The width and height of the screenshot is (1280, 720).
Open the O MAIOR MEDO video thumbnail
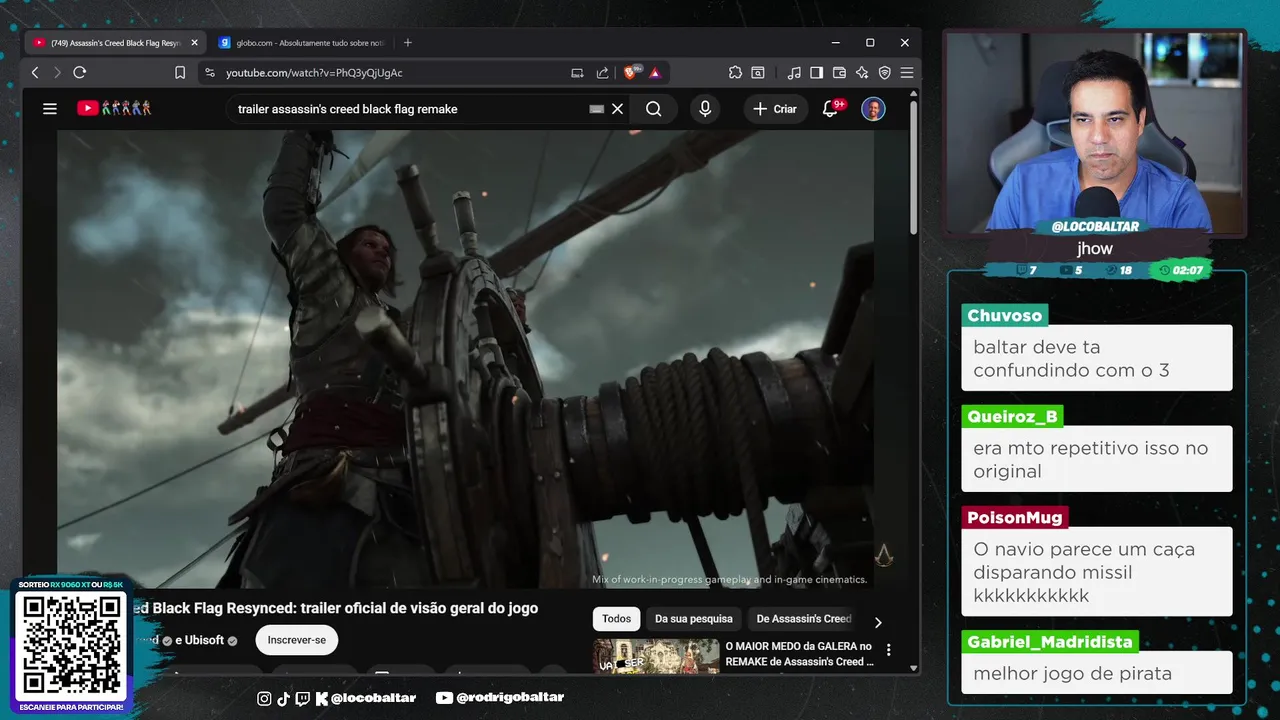point(656,655)
